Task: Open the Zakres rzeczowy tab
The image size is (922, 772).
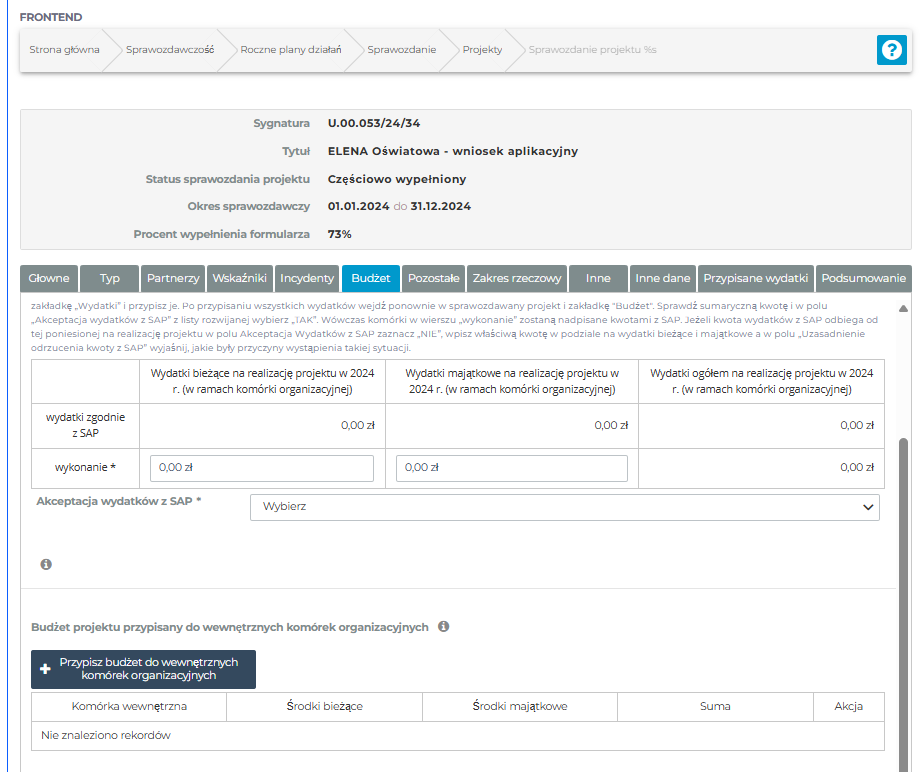Action: coord(517,278)
